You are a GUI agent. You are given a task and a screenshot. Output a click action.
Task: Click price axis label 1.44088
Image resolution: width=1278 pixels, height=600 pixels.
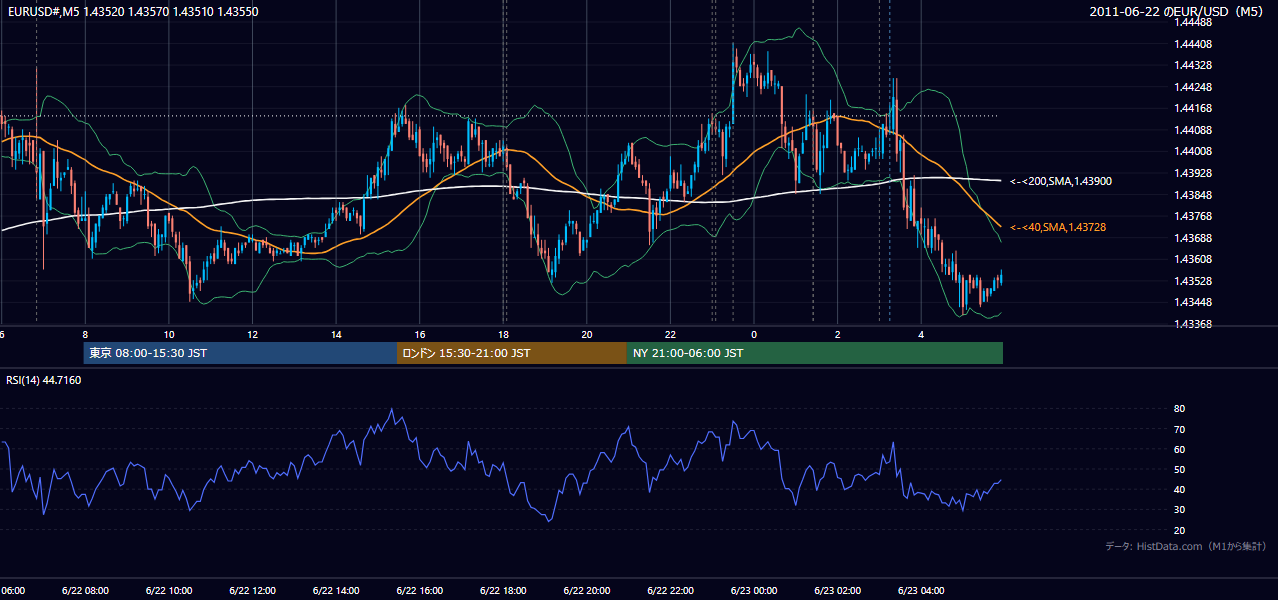(1195, 130)
